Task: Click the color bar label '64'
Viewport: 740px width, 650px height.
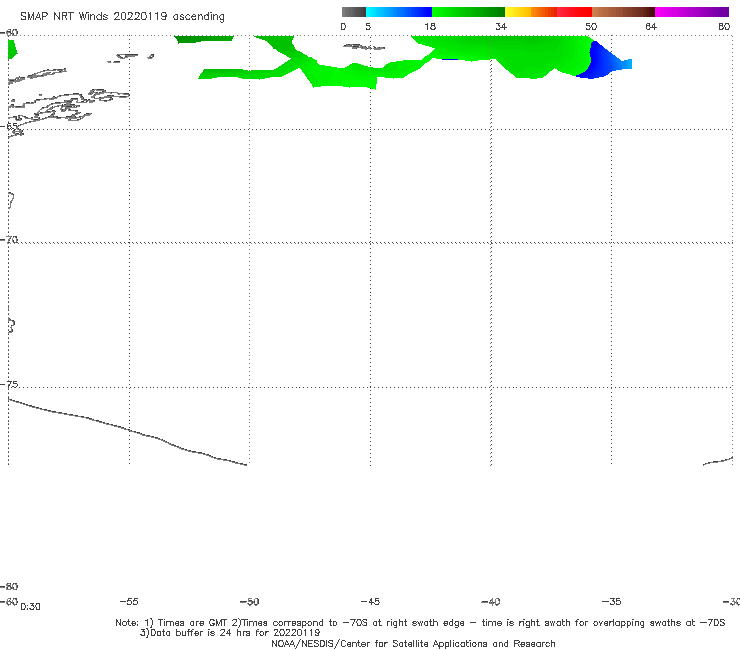Action: click(651, 26)
